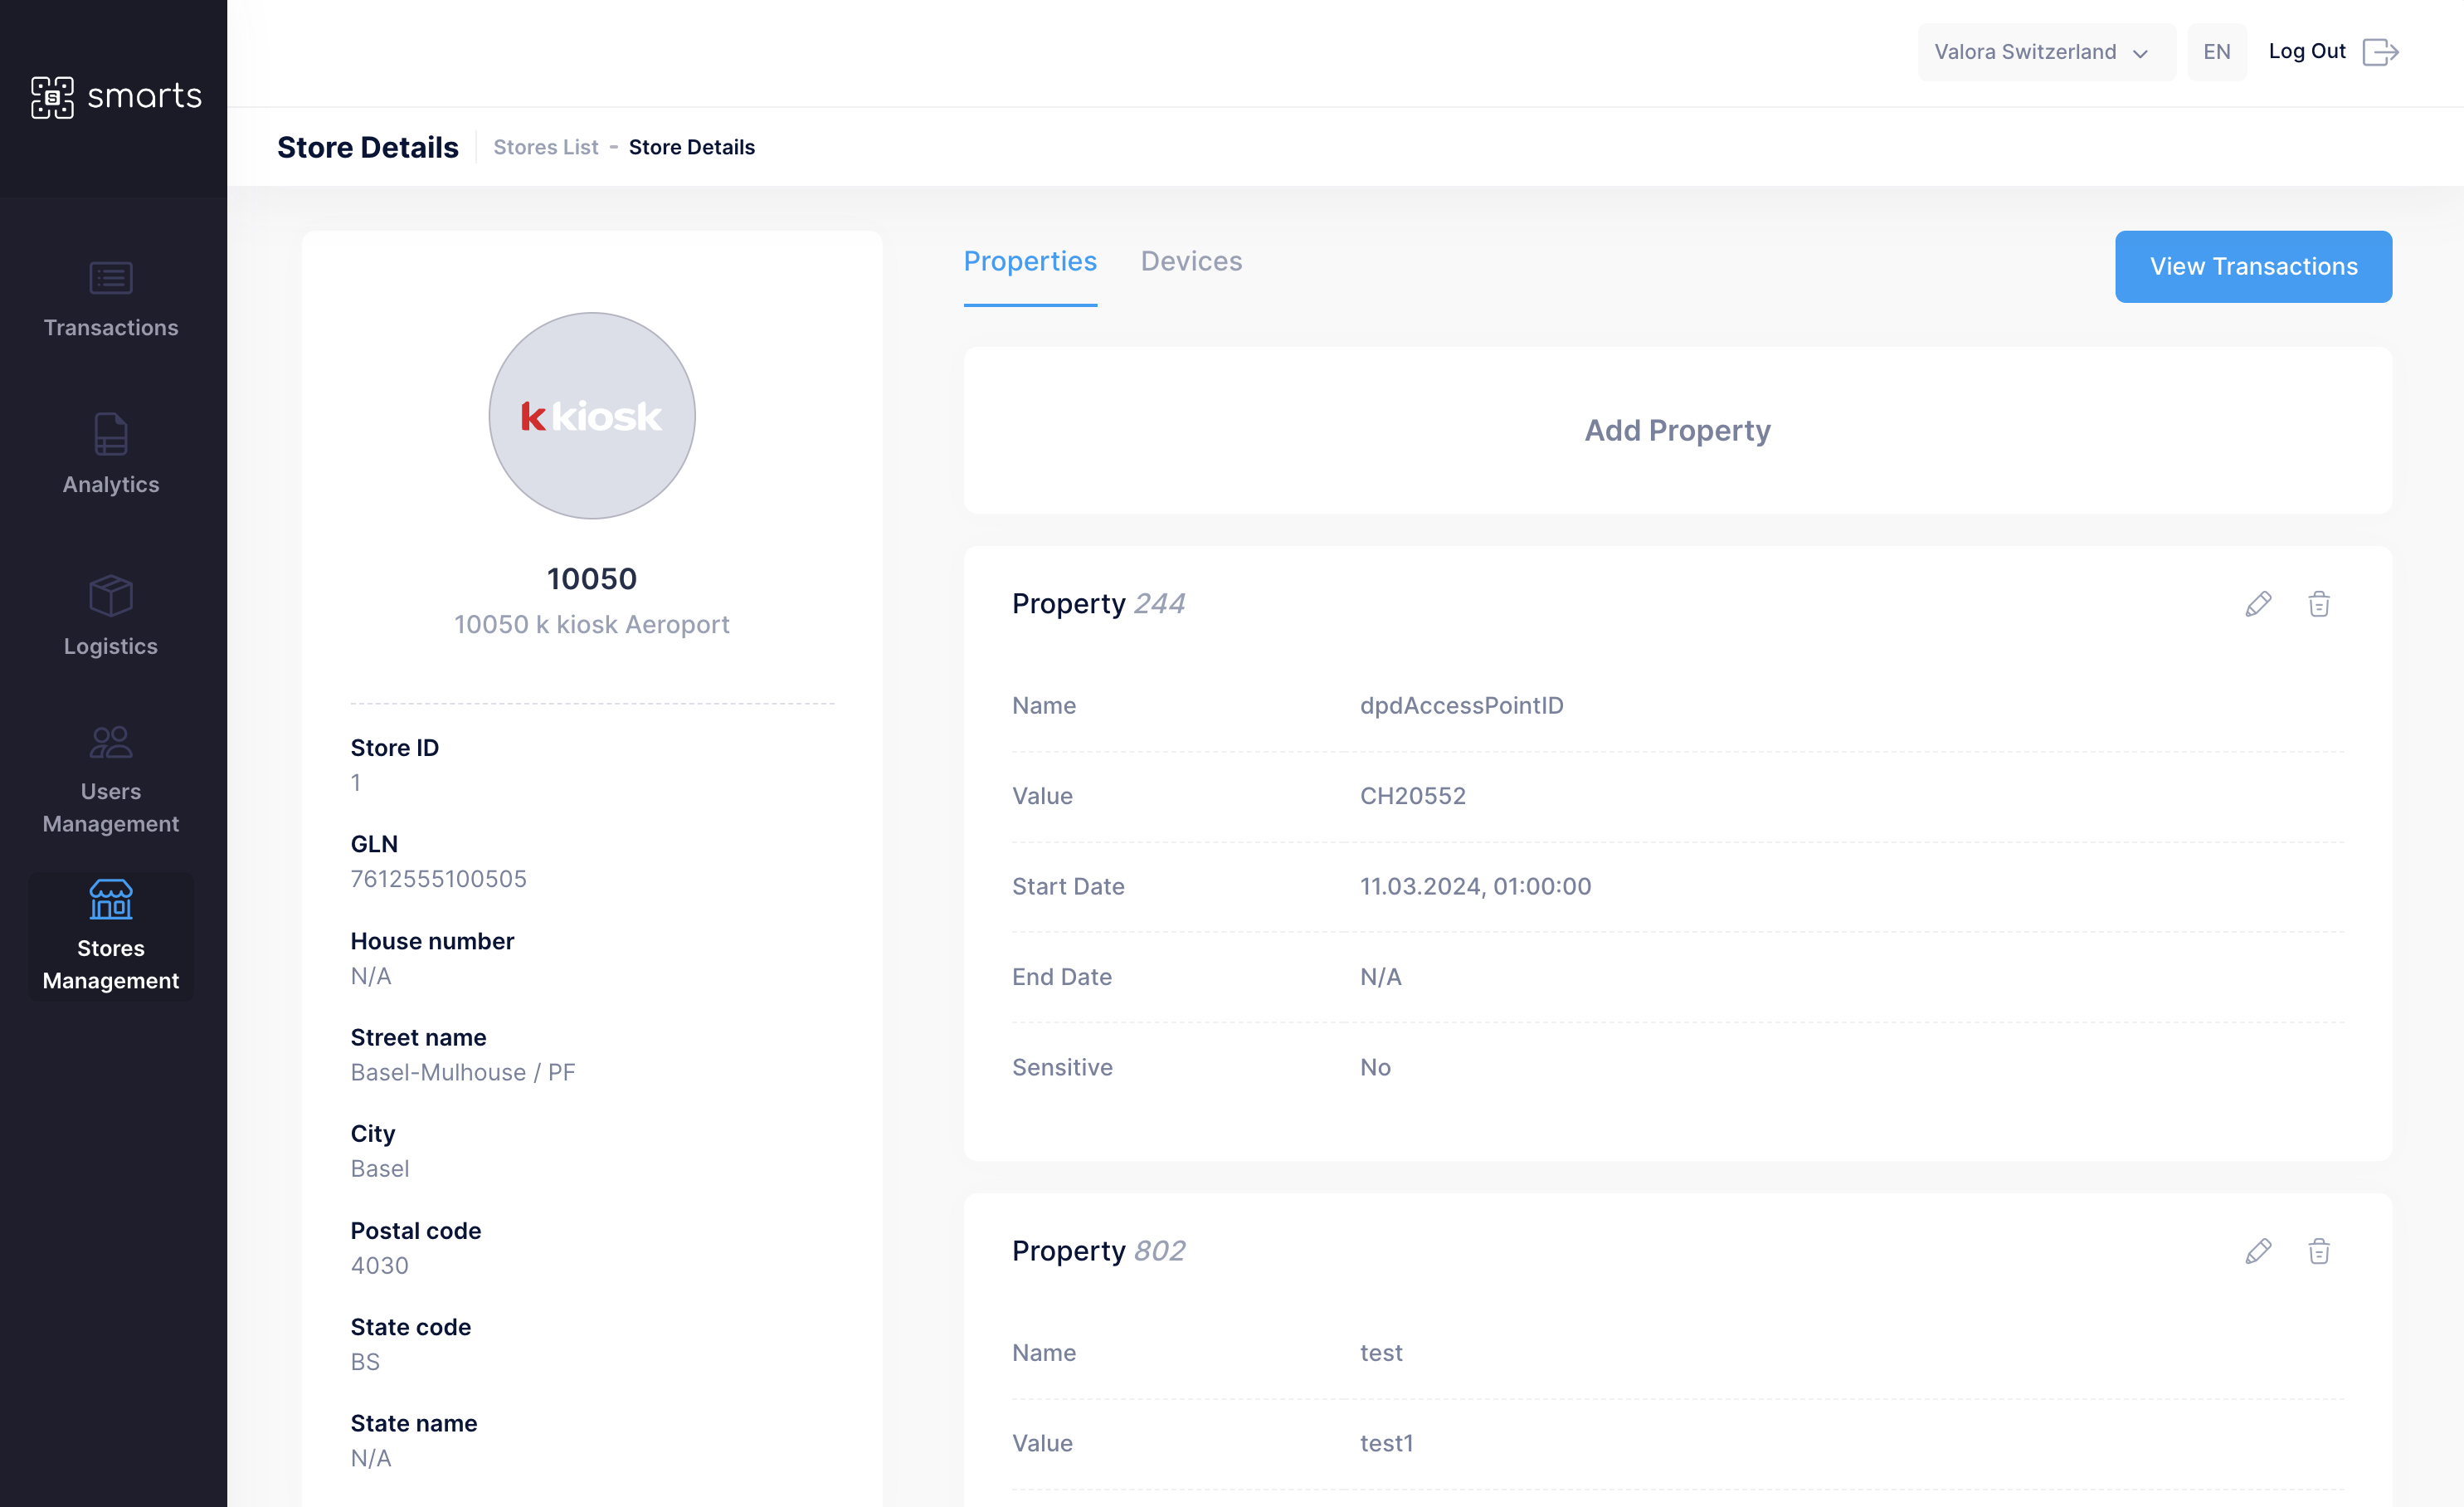Click the store number 10050 heading
Screen dimensions: 2464x1507
click(x=592, y=579)
